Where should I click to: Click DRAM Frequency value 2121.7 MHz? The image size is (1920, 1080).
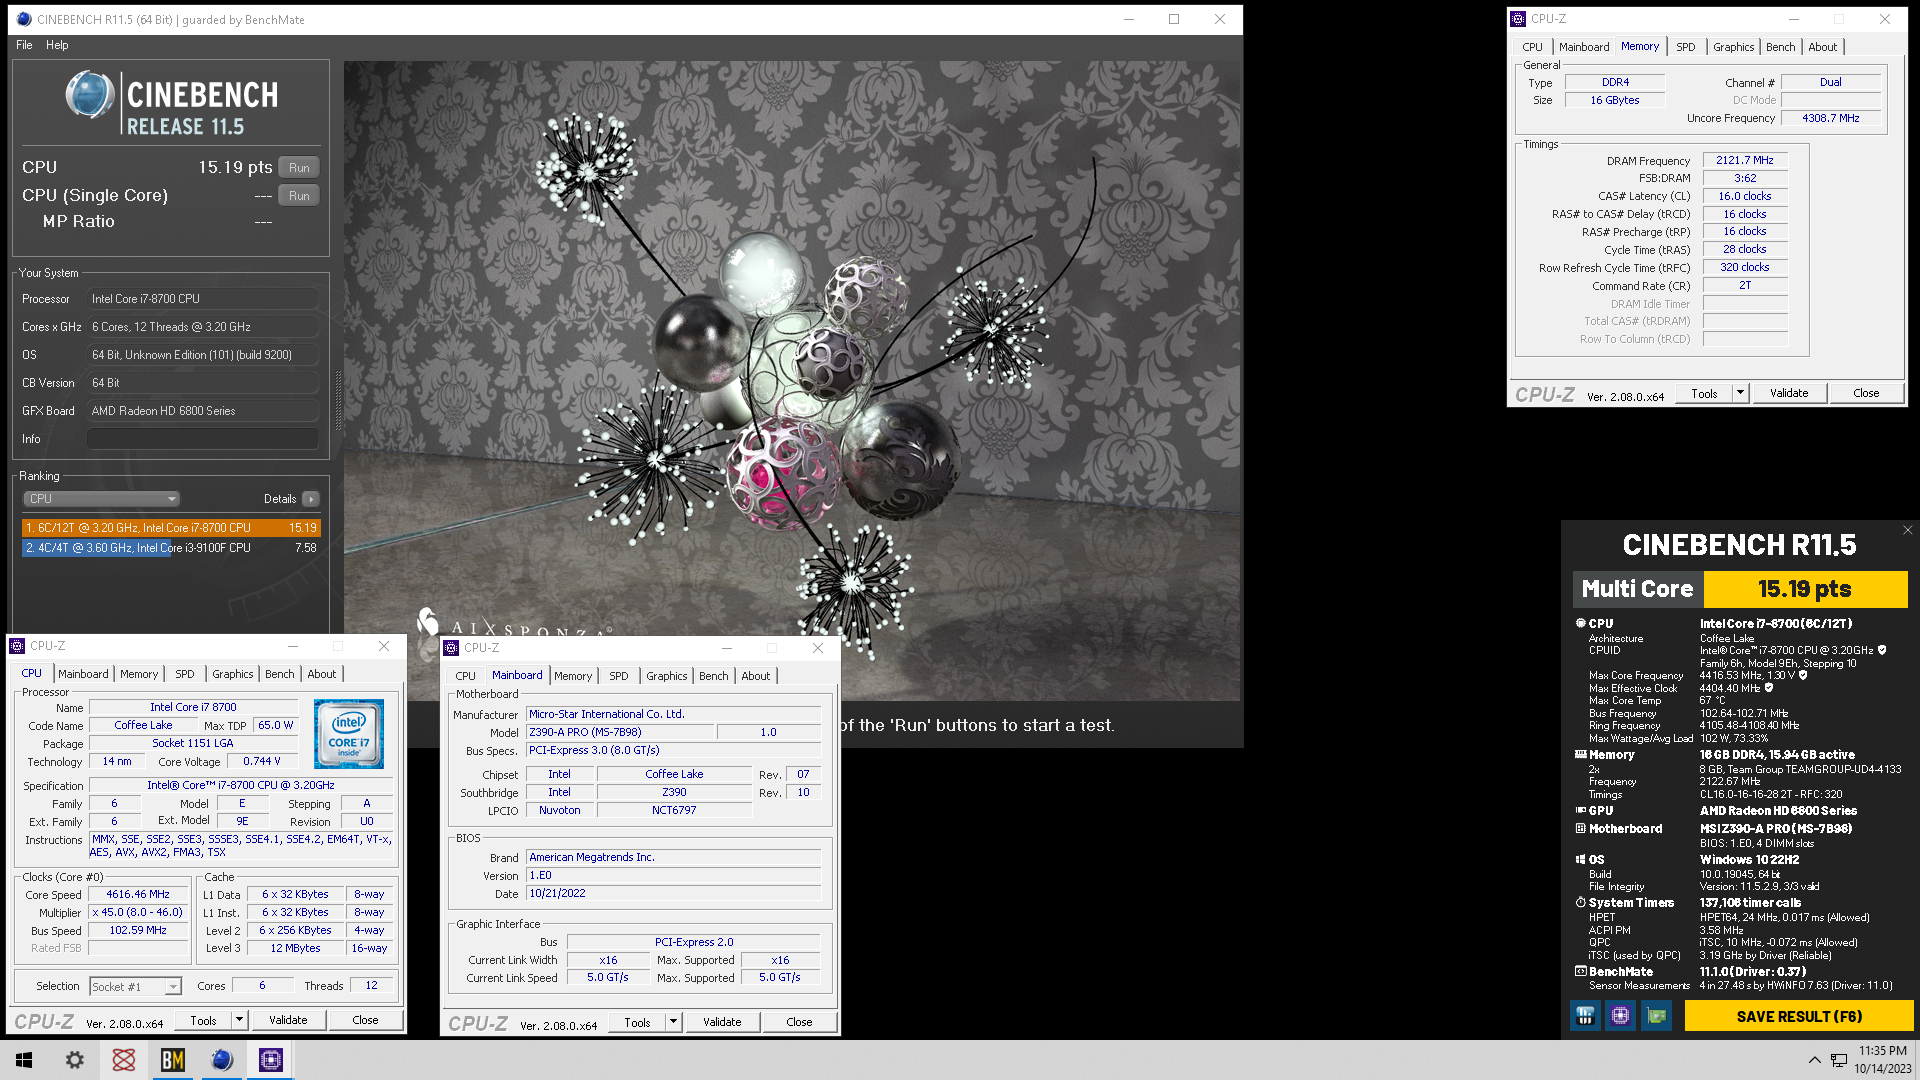click(x=1744, y=160)
